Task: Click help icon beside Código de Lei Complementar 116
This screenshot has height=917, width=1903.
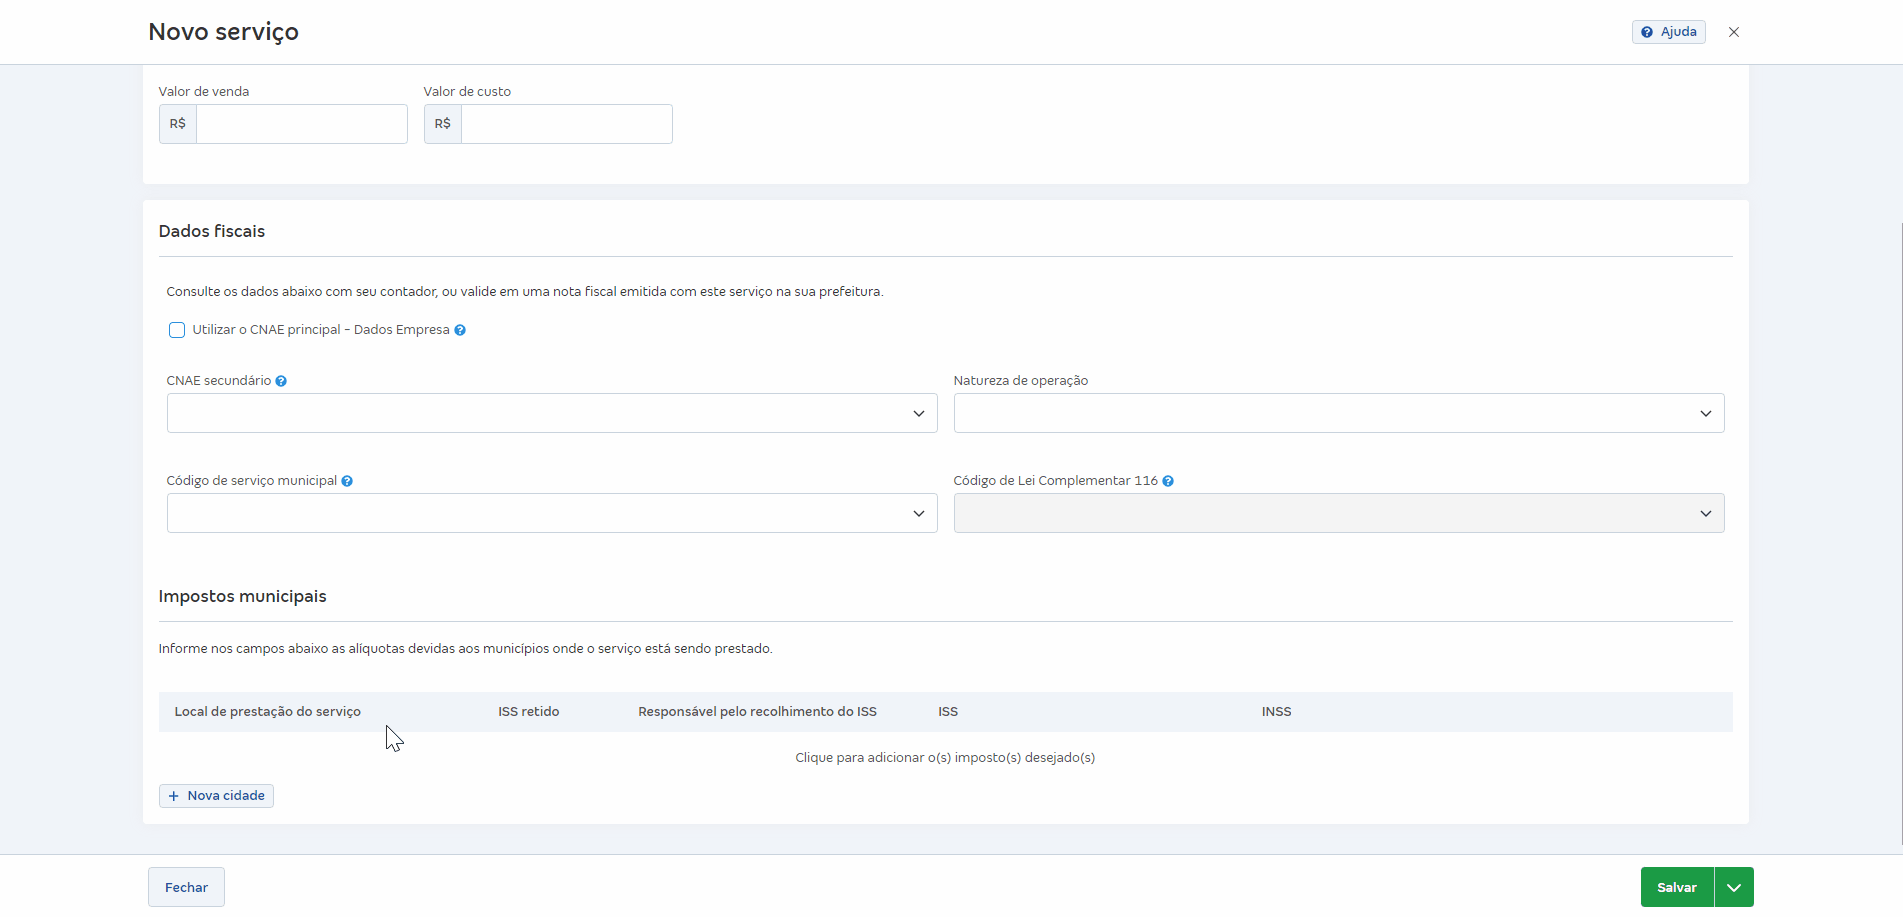Action: pos(1168,481)
